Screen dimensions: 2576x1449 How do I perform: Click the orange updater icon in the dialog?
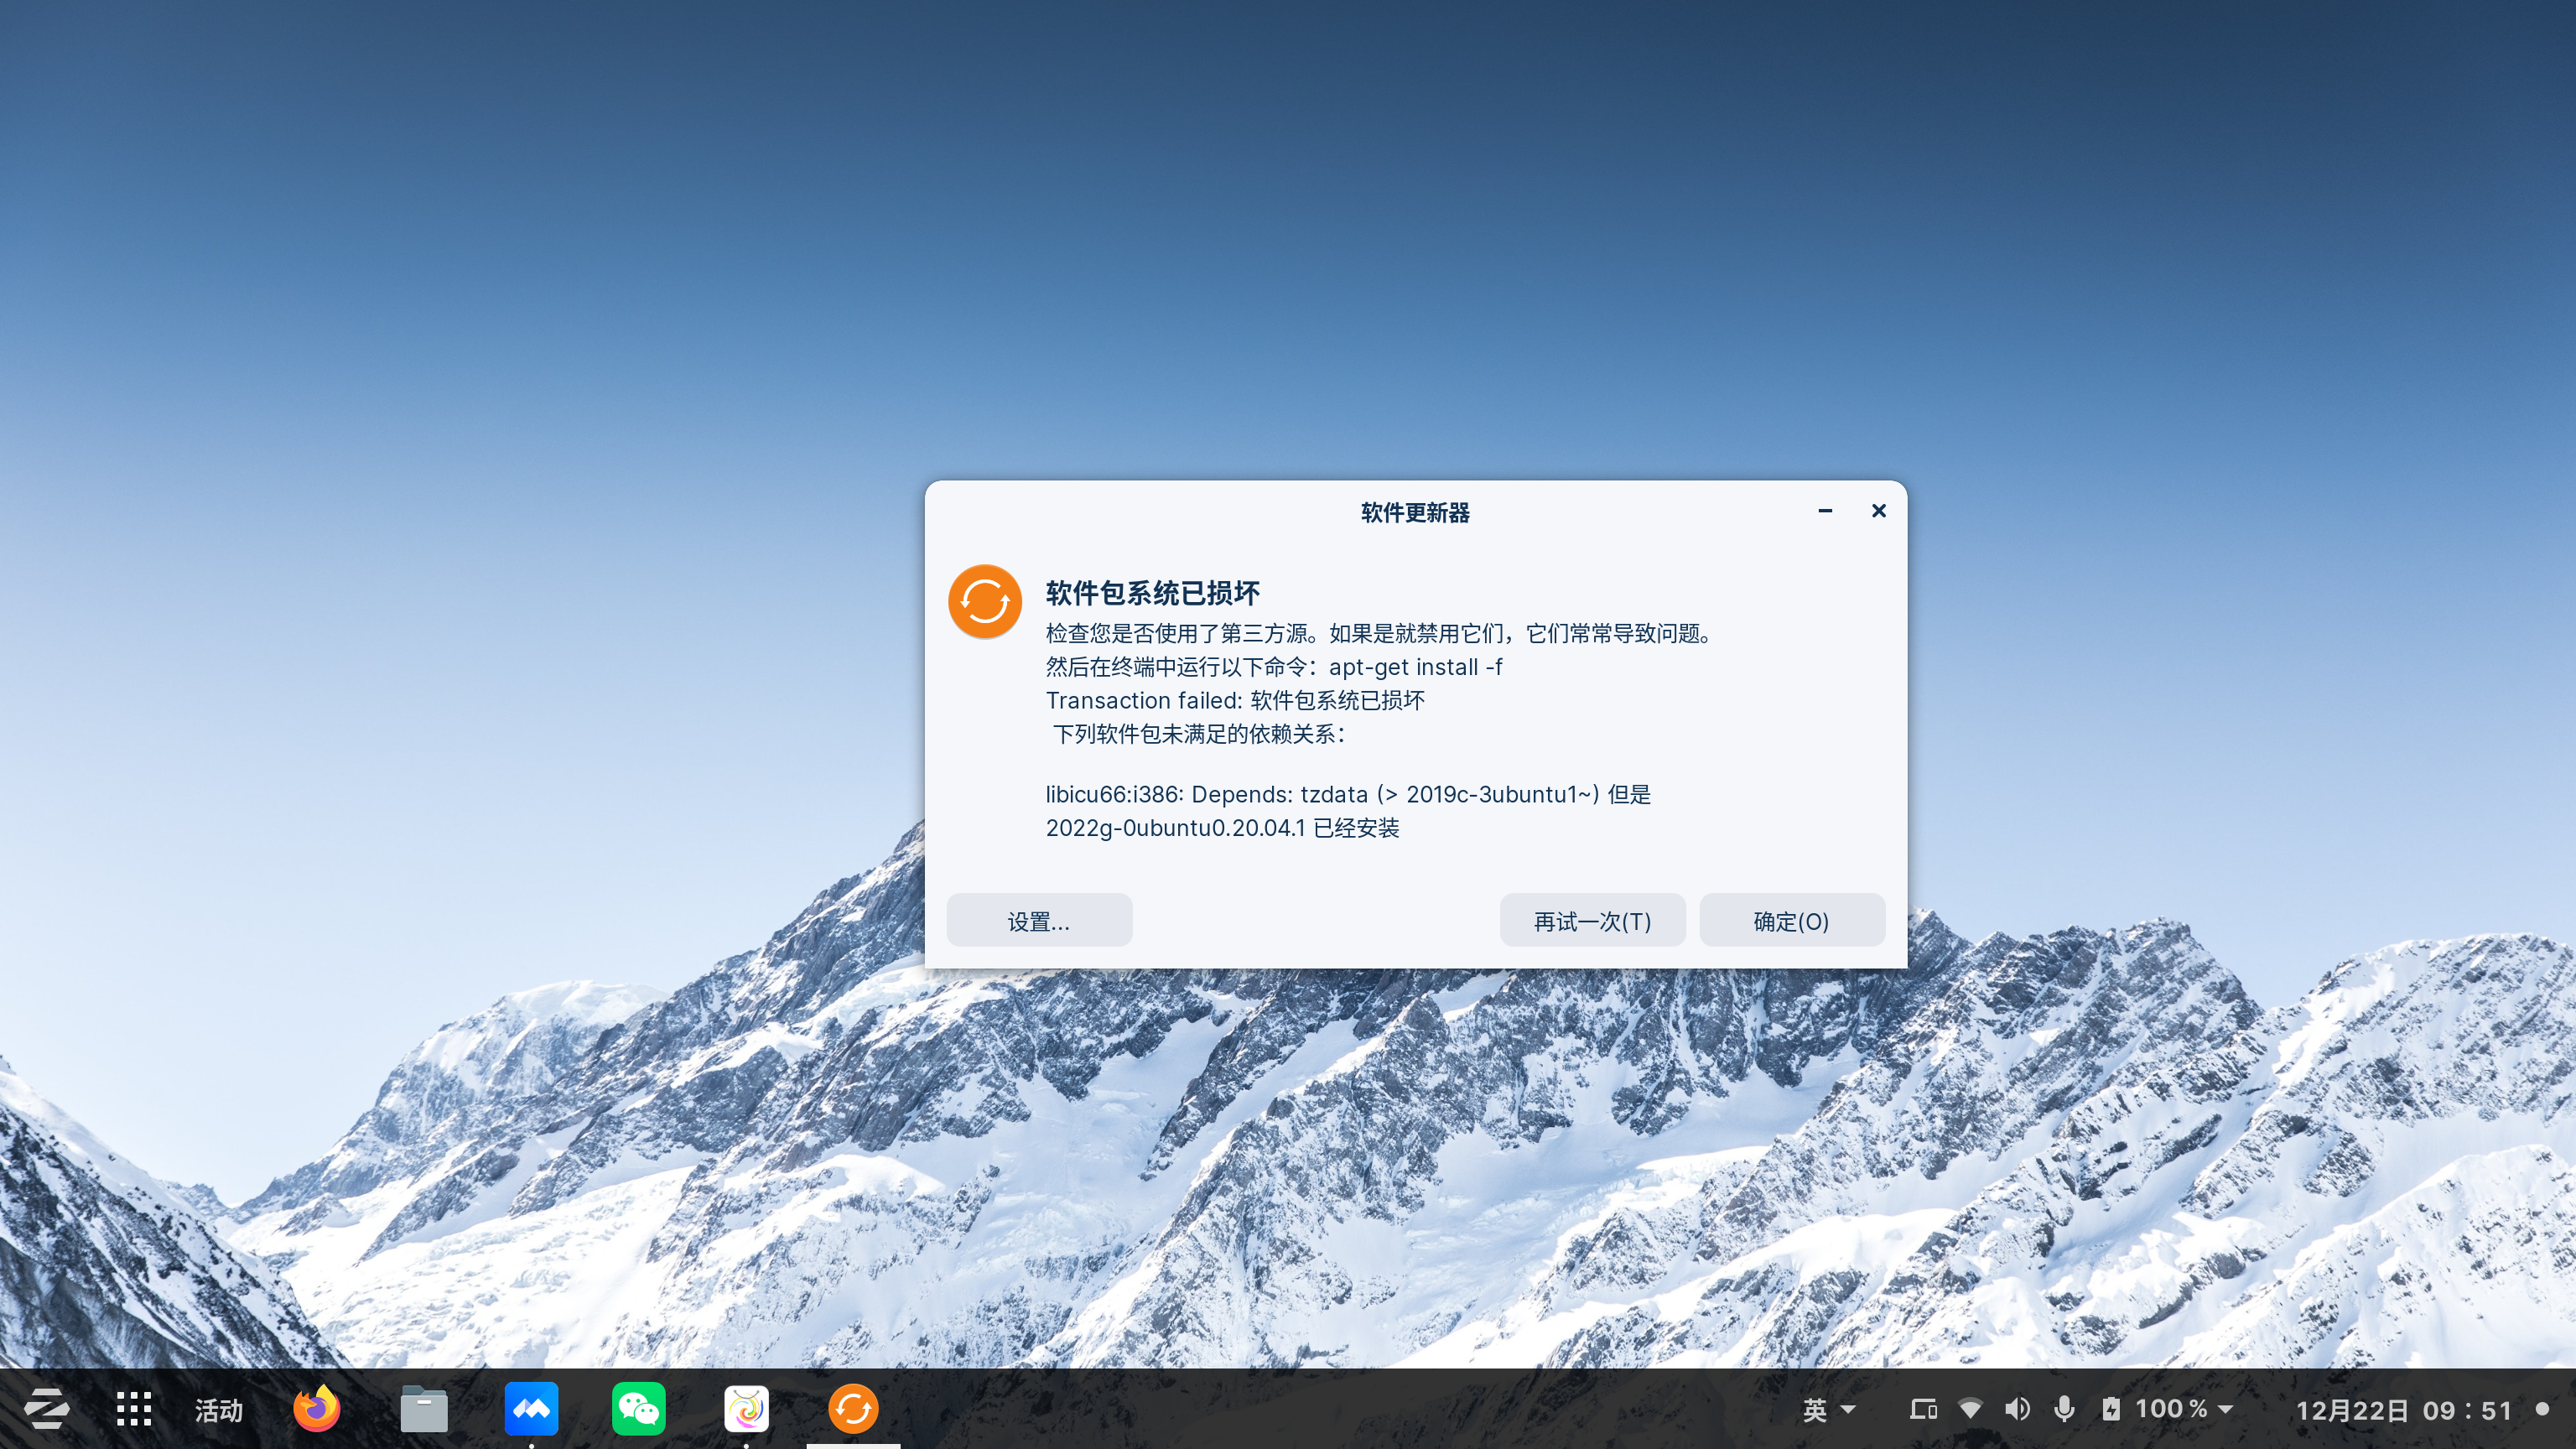pyautogui.click(x=985, y=601)
